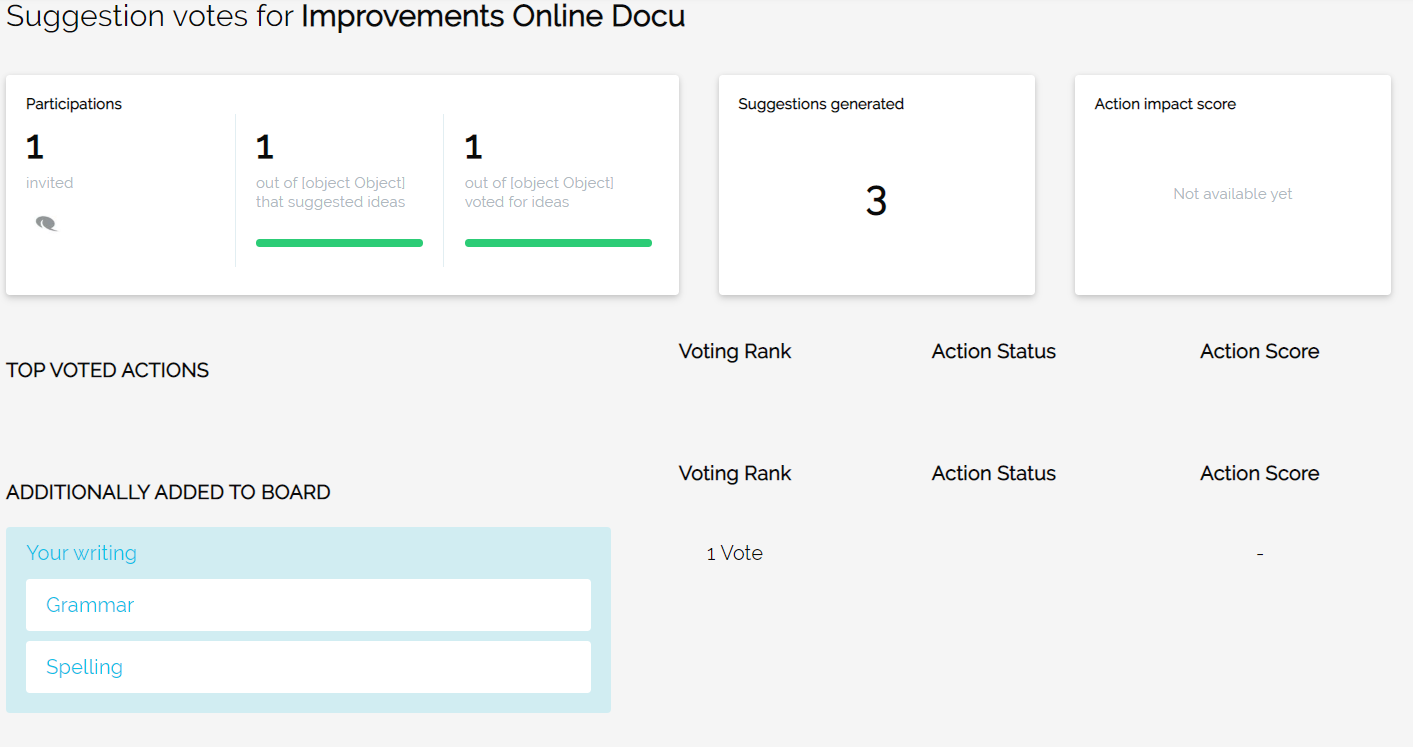Click the Action impact score label

pyautogui.click(x=1165, y=104)
